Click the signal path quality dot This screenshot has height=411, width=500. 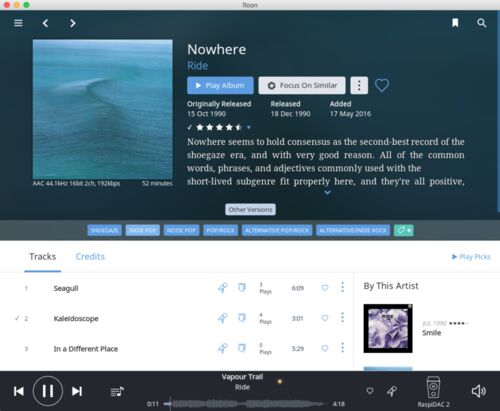[280, 381]
